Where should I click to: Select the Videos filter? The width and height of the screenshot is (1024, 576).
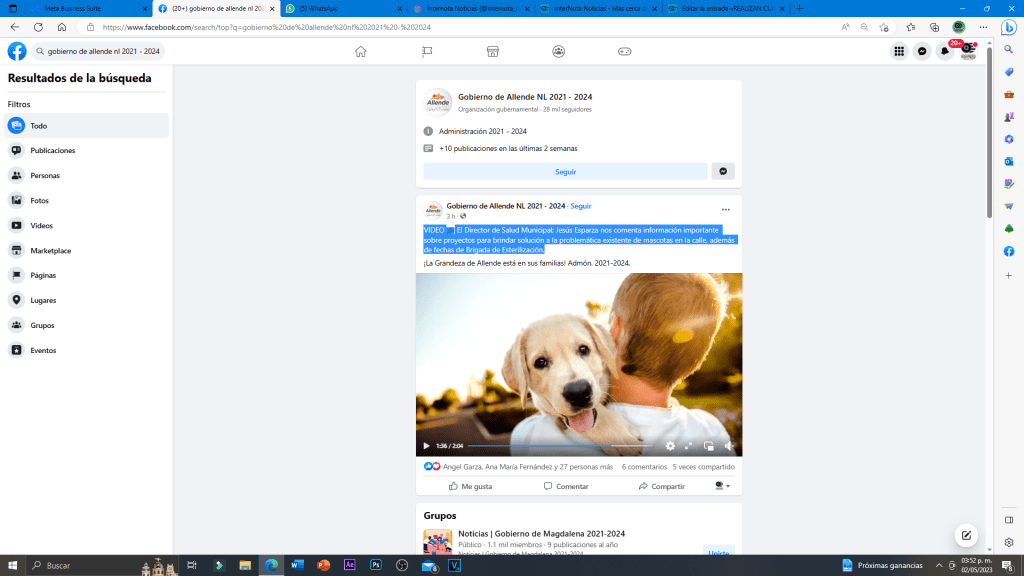tap(41, 225)
